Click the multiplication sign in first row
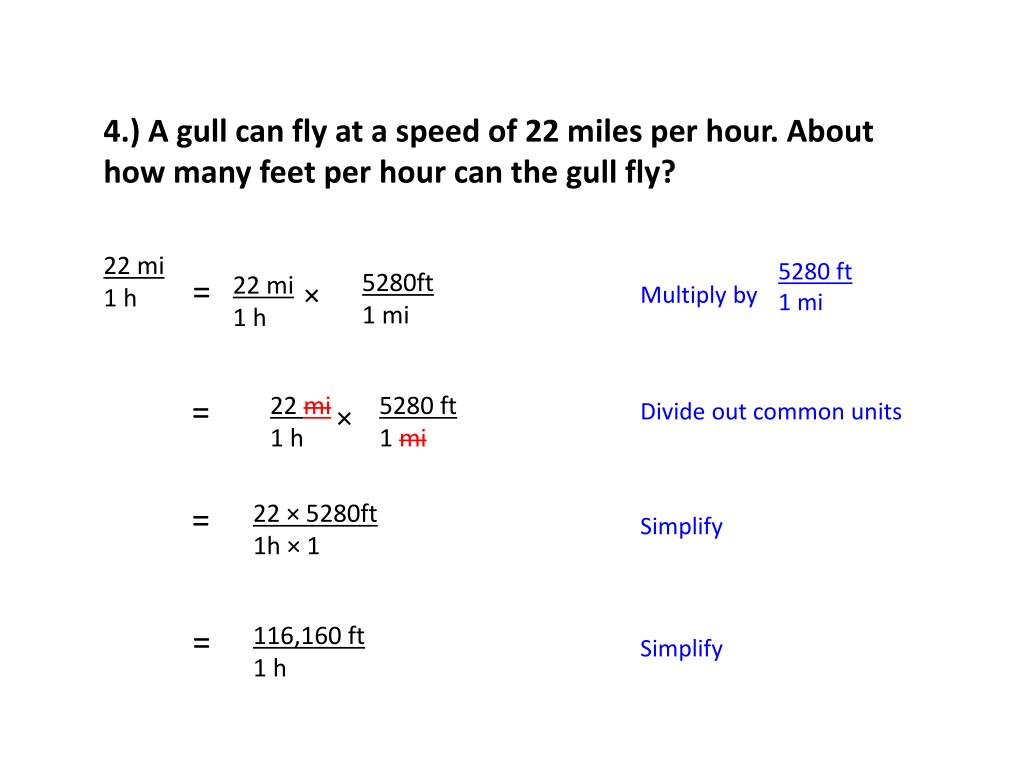Screen dimensions: 1024x768 (x=312, y=296)
